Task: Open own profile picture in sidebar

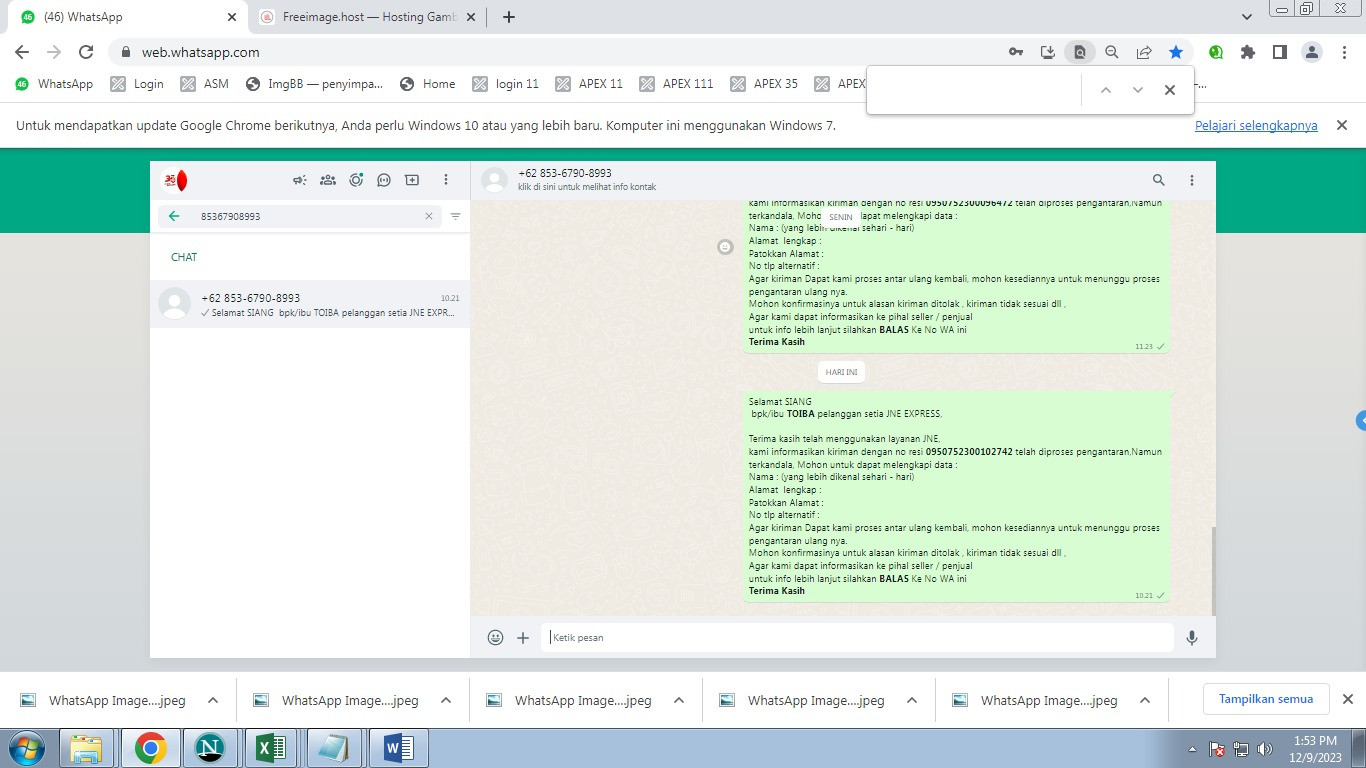Action: [x=175, y=180]
